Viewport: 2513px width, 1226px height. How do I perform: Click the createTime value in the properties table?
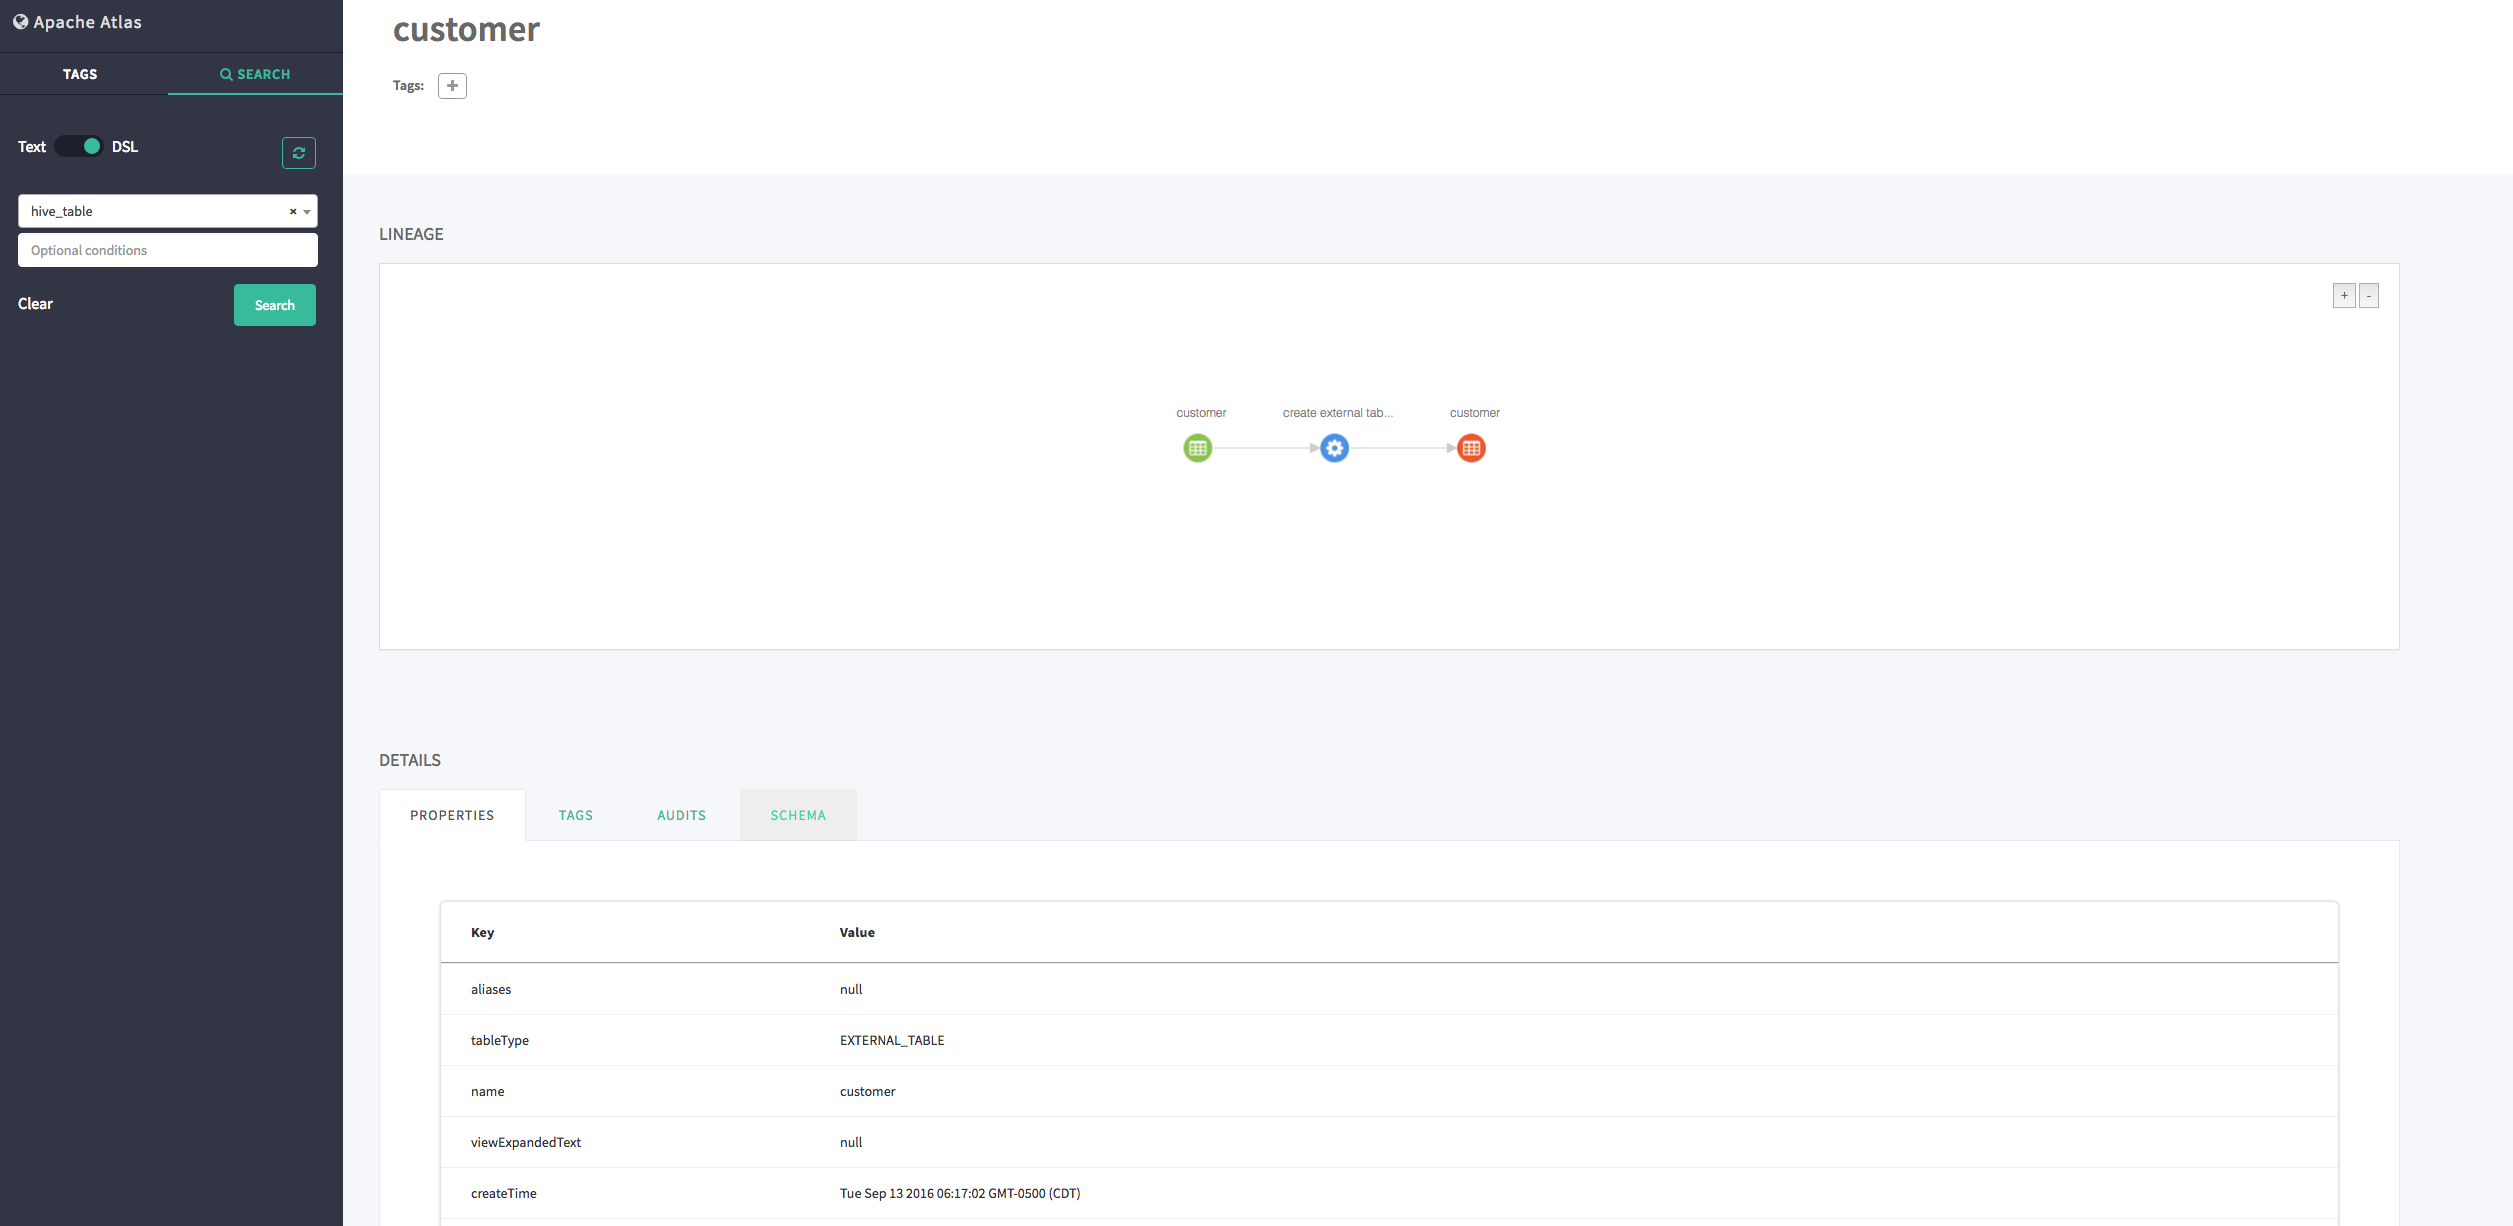coord(958,1193)
